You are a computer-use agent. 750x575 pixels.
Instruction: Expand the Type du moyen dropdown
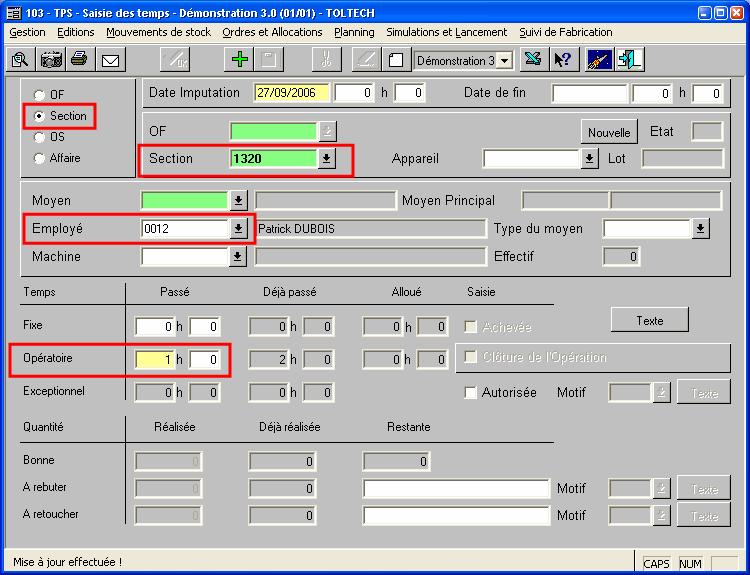[x=700, y=229]
